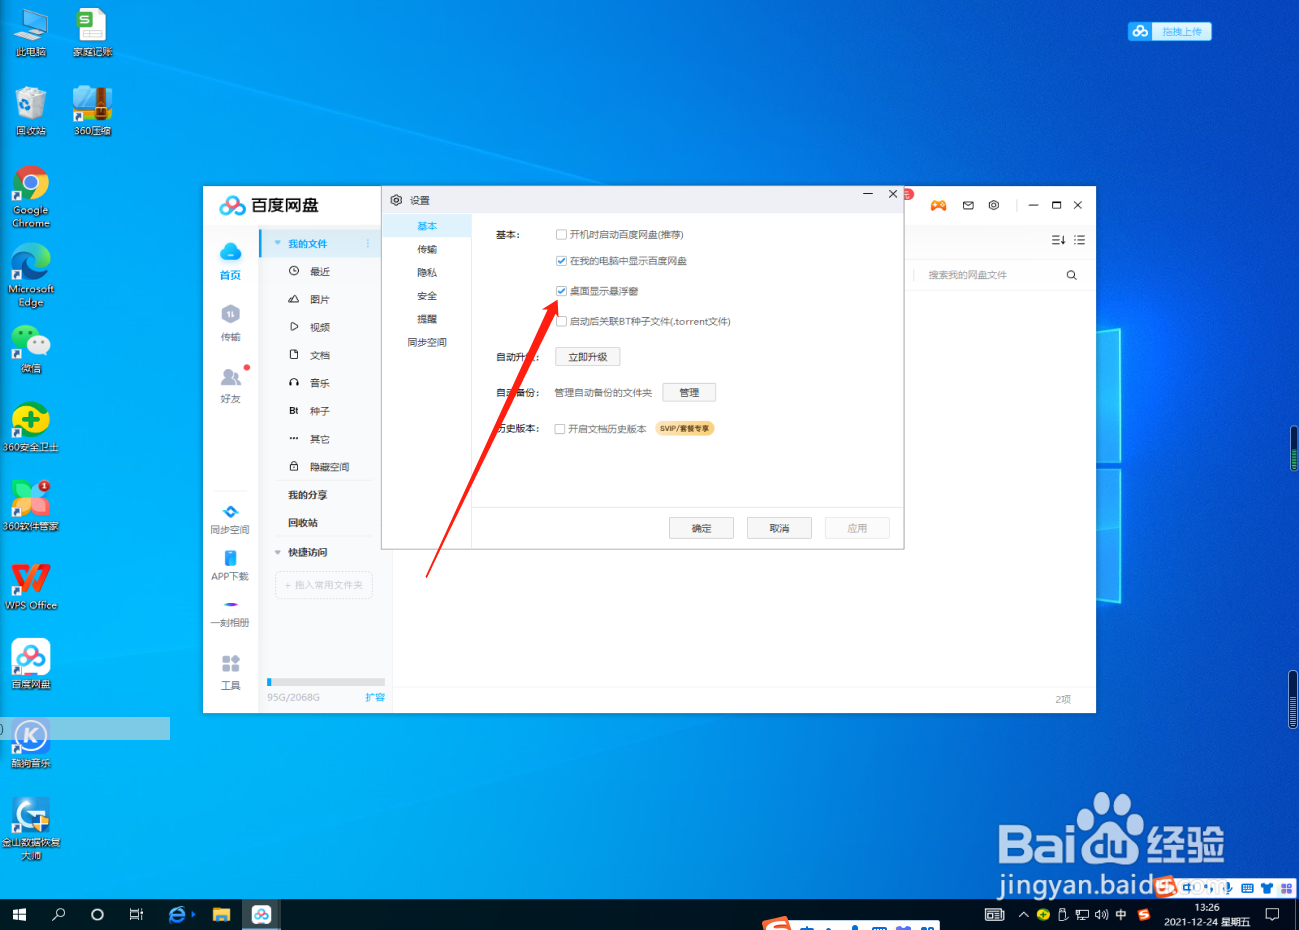Click the sort order icon

point(1058,240)
